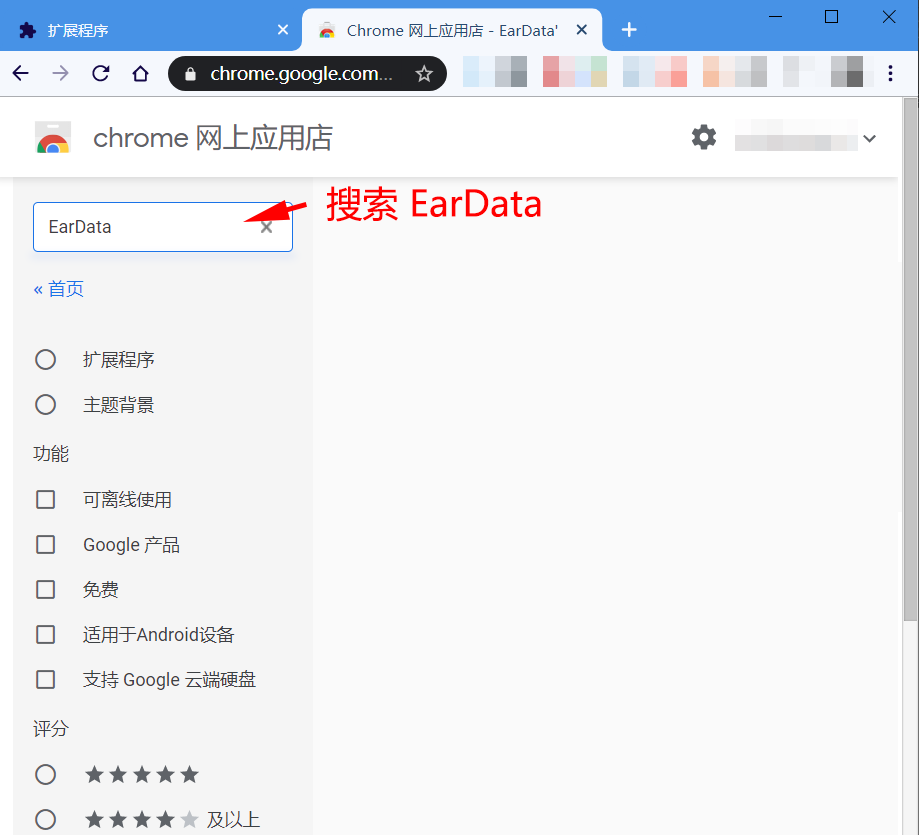This screenshot has width=919, height=835.
Task: Click the 扩展程序 puzzle-piece tab icon
Action: coord(27,30)
